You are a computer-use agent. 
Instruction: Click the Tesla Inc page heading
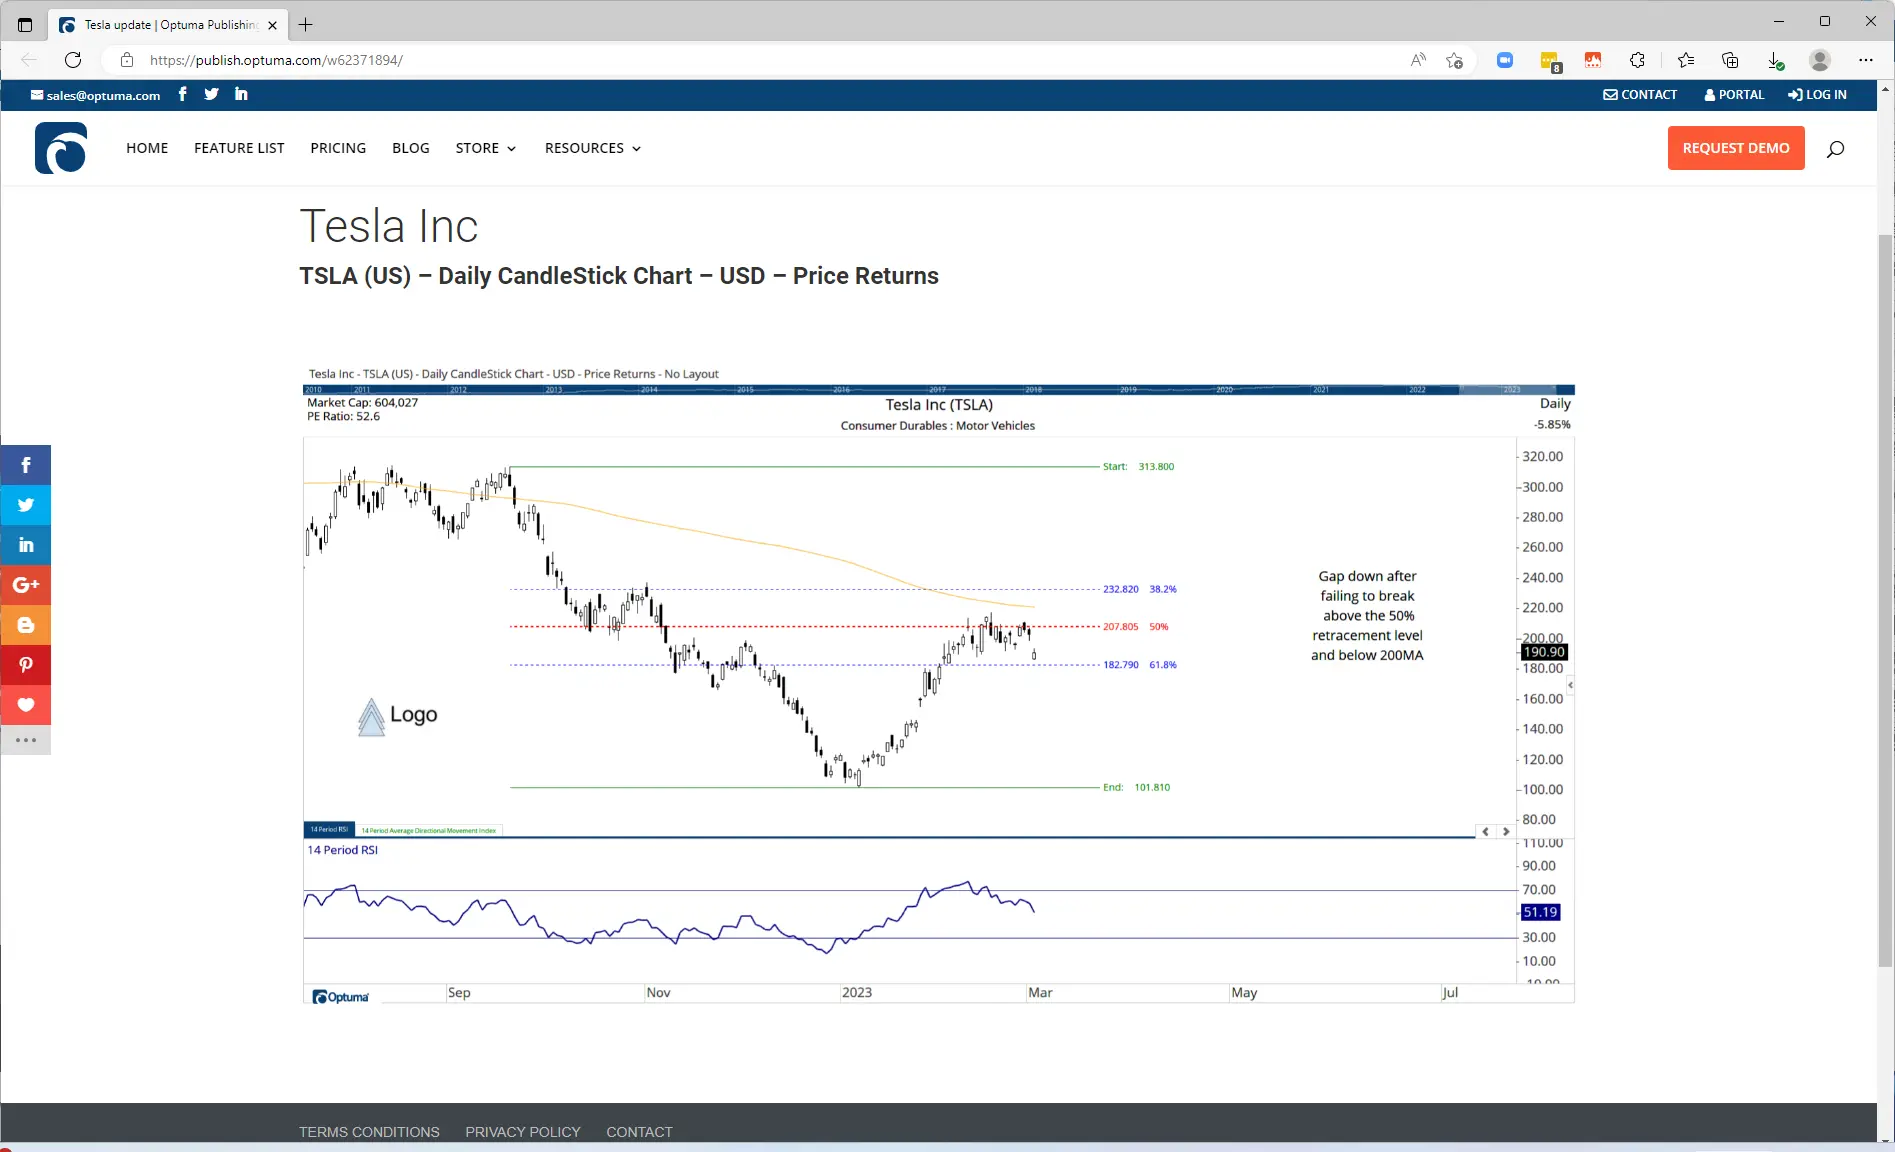click(389, 226)
